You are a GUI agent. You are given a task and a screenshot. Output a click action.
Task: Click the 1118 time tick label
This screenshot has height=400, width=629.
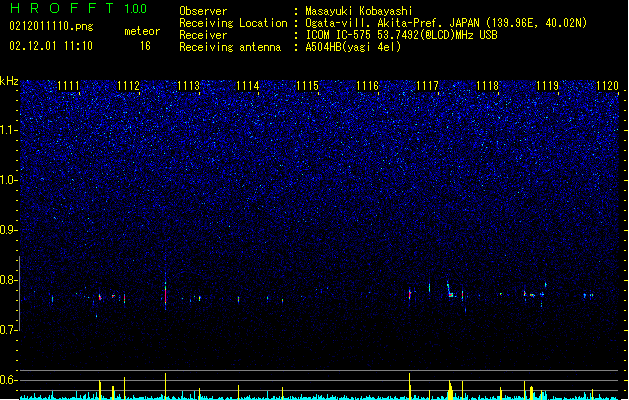click(x=487, y=86)
